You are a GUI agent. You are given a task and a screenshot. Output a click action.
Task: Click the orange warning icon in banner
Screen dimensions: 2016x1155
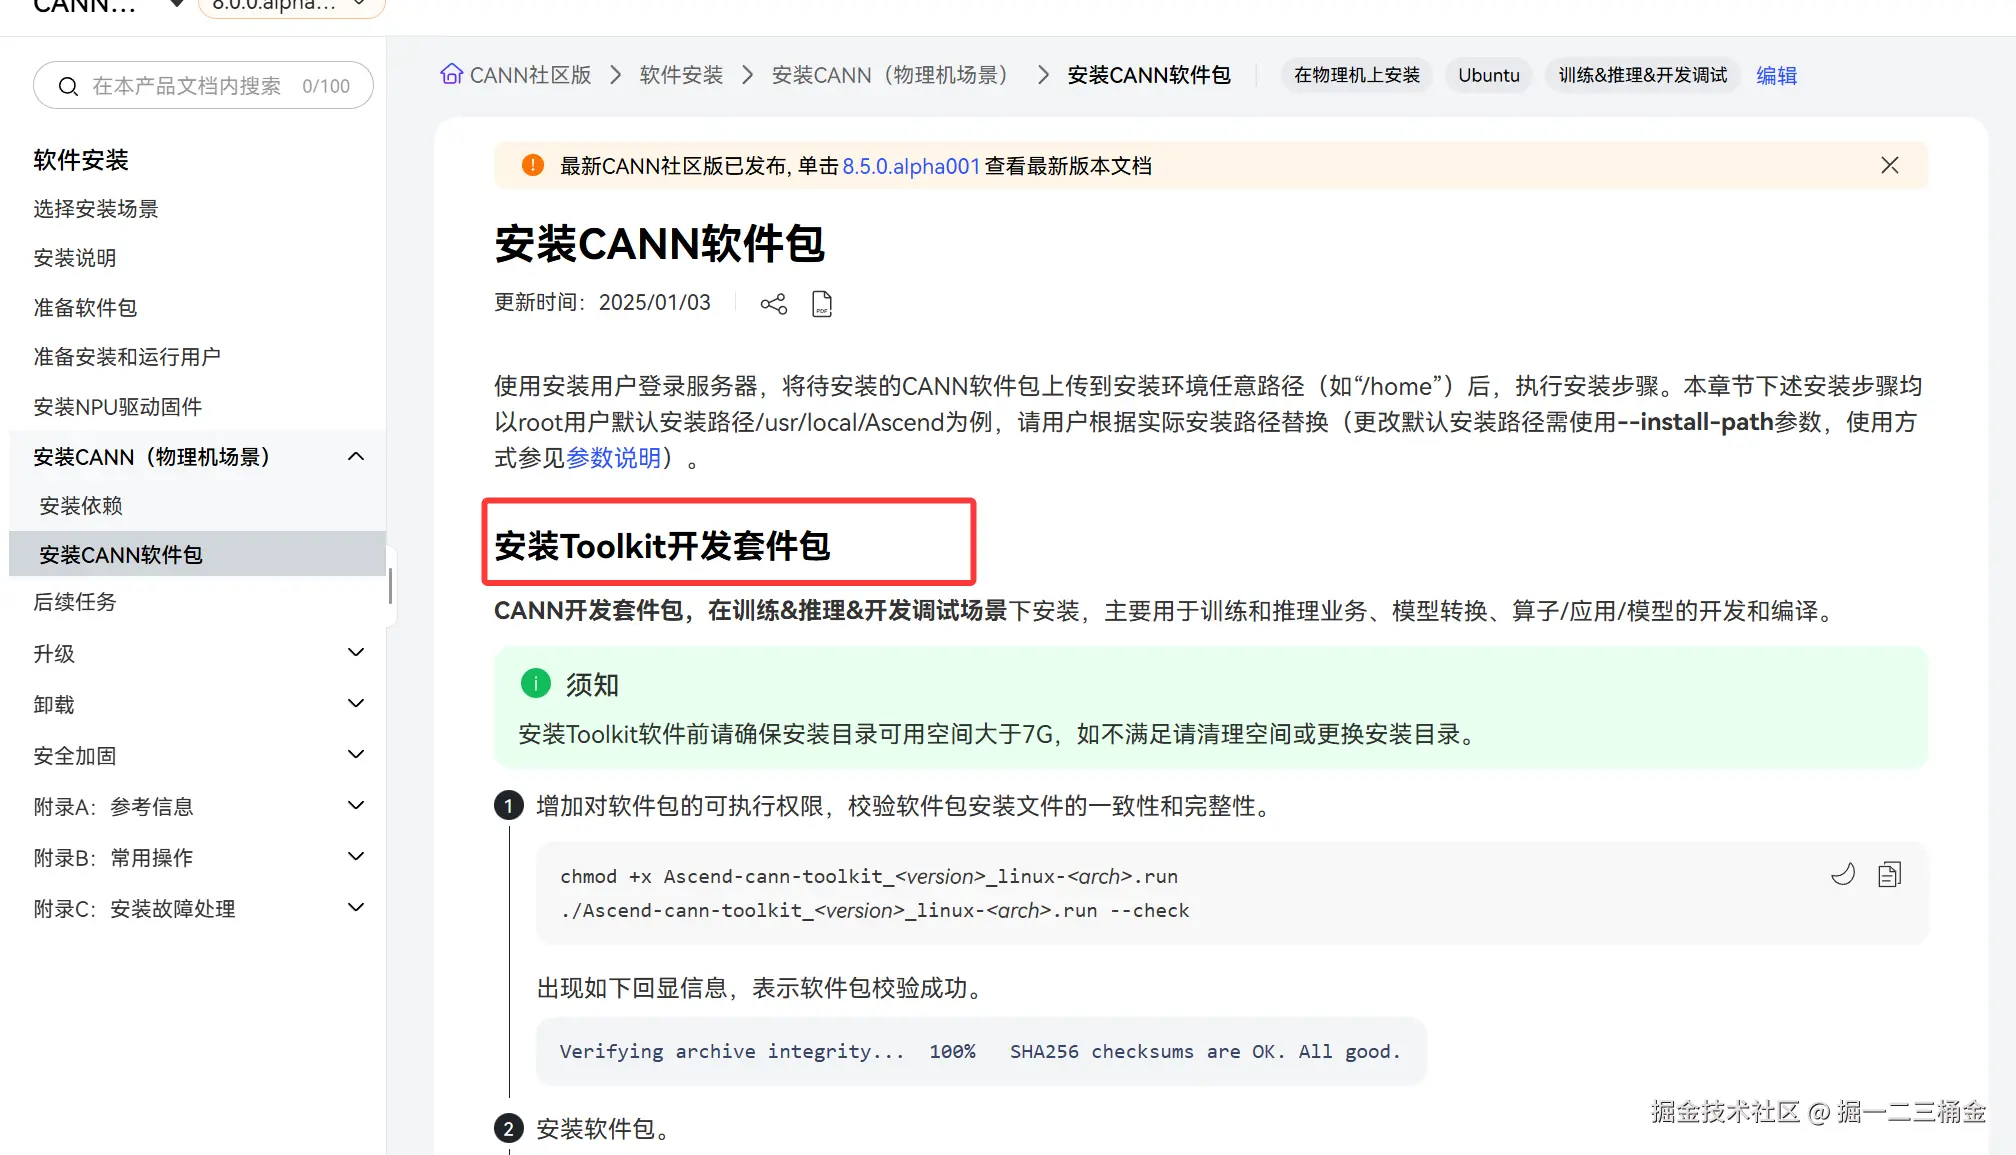[533, 166]
